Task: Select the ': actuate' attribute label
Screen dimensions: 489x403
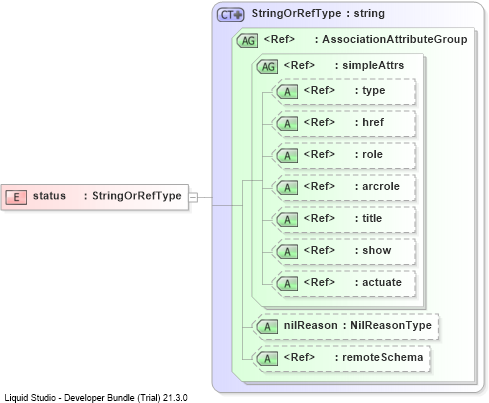Action: point(378,282)
